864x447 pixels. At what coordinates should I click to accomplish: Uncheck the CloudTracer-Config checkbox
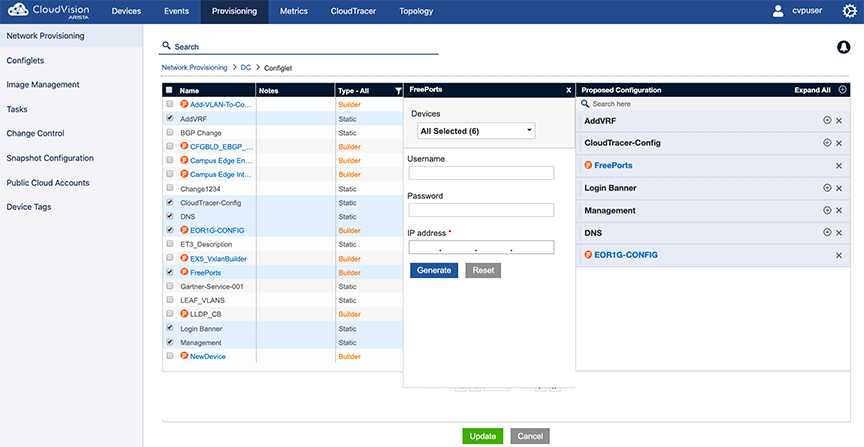point(169,202)
